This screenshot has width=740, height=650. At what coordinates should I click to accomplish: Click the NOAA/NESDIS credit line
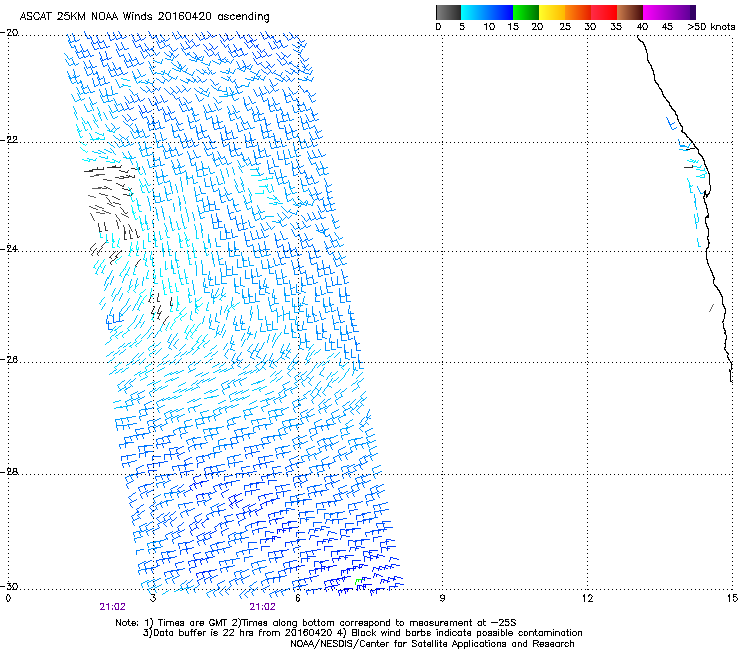coord(432,644)
